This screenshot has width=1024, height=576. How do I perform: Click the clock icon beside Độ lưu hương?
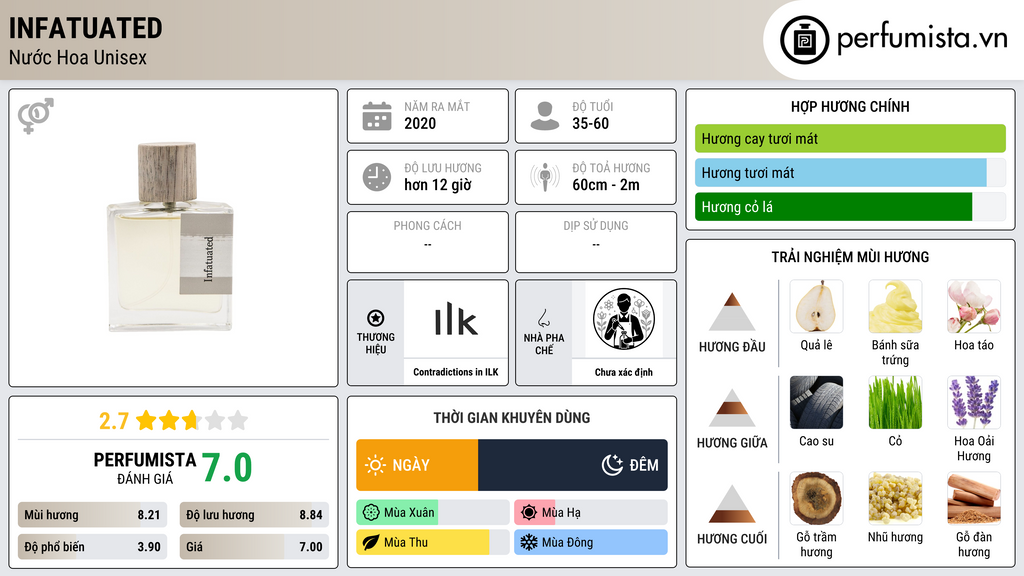point(377,177)
